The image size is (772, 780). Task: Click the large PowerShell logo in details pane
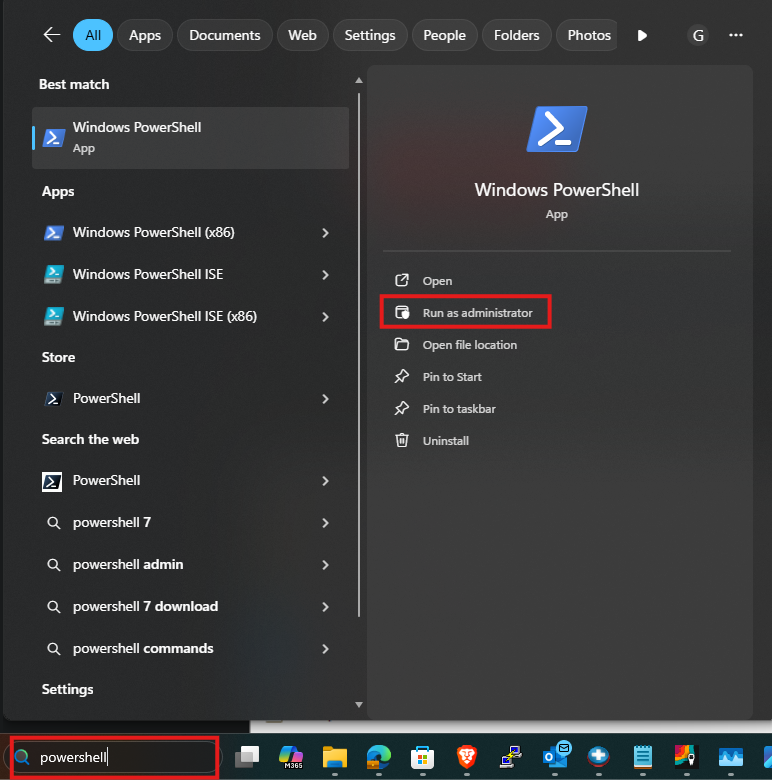point(557,129)
